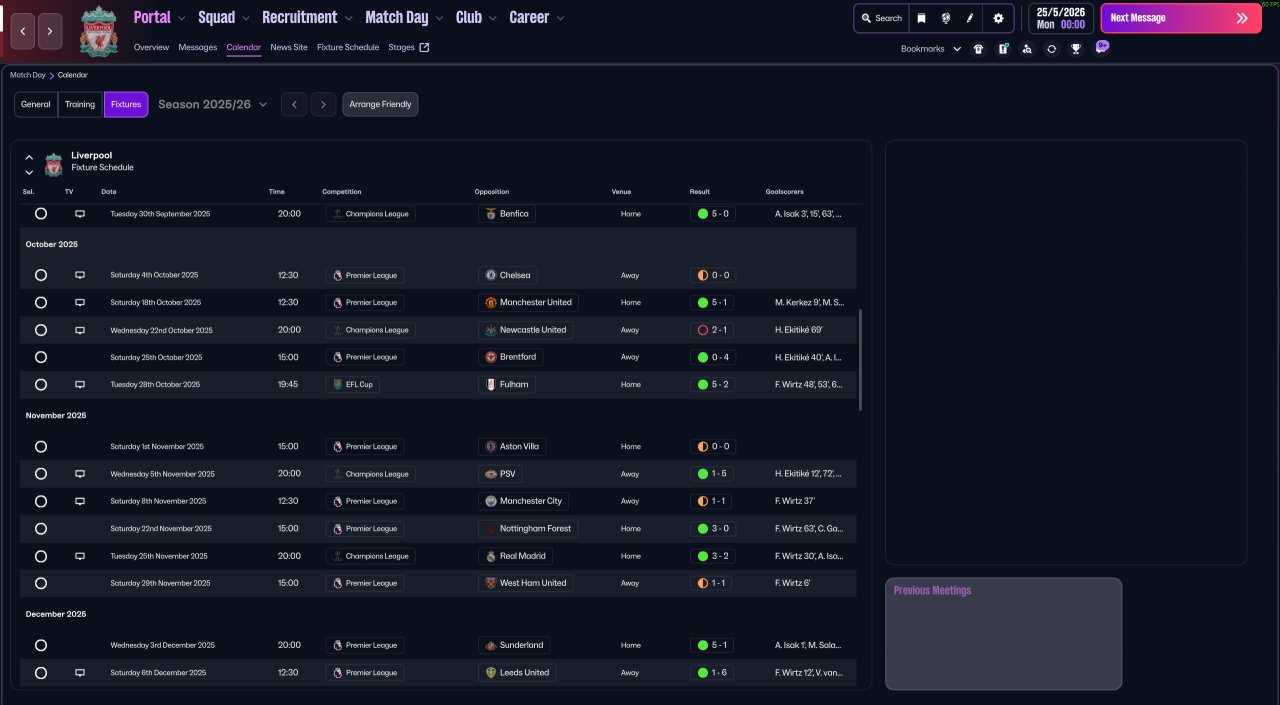Click the Liverpool club crest in header
This screenshot has width=1280, height=705.
point(98,30)
